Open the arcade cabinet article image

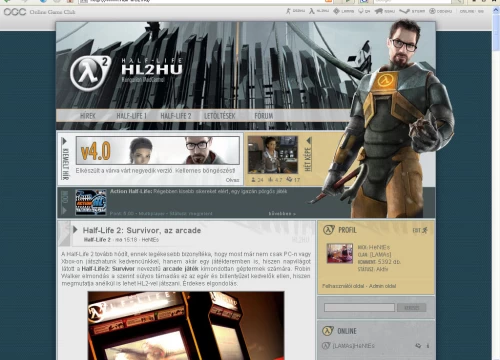pos(186,326)
